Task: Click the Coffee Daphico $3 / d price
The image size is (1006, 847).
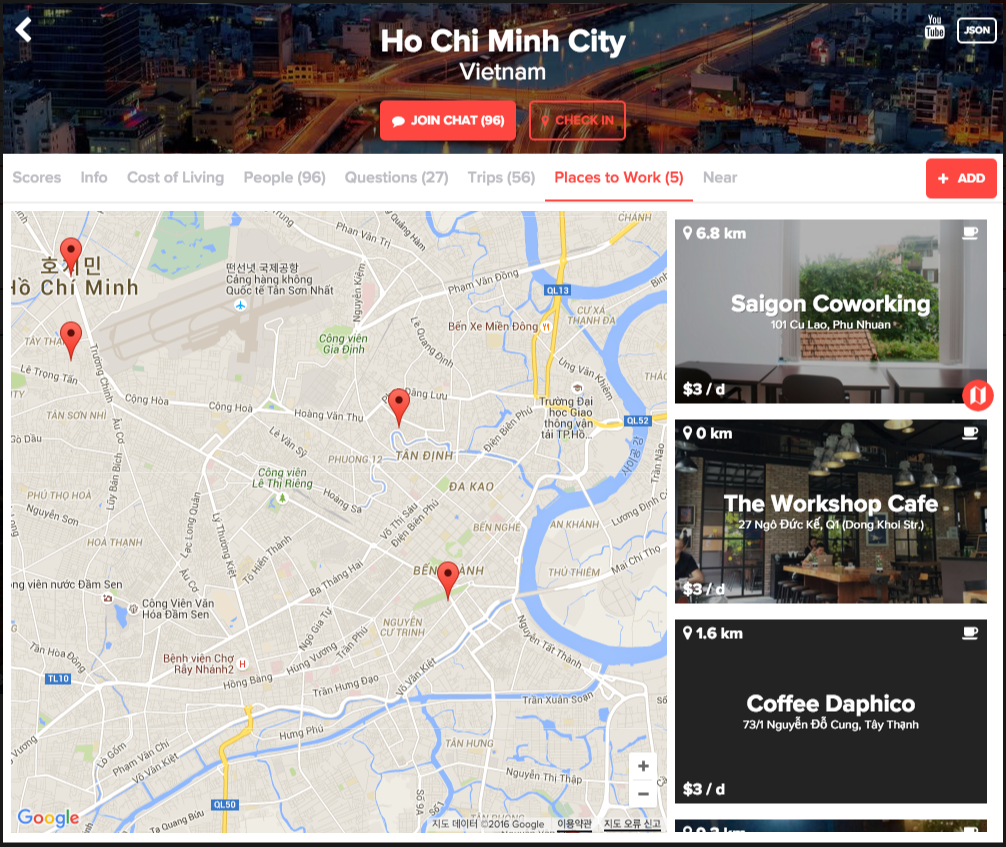Action: [703, 789]
